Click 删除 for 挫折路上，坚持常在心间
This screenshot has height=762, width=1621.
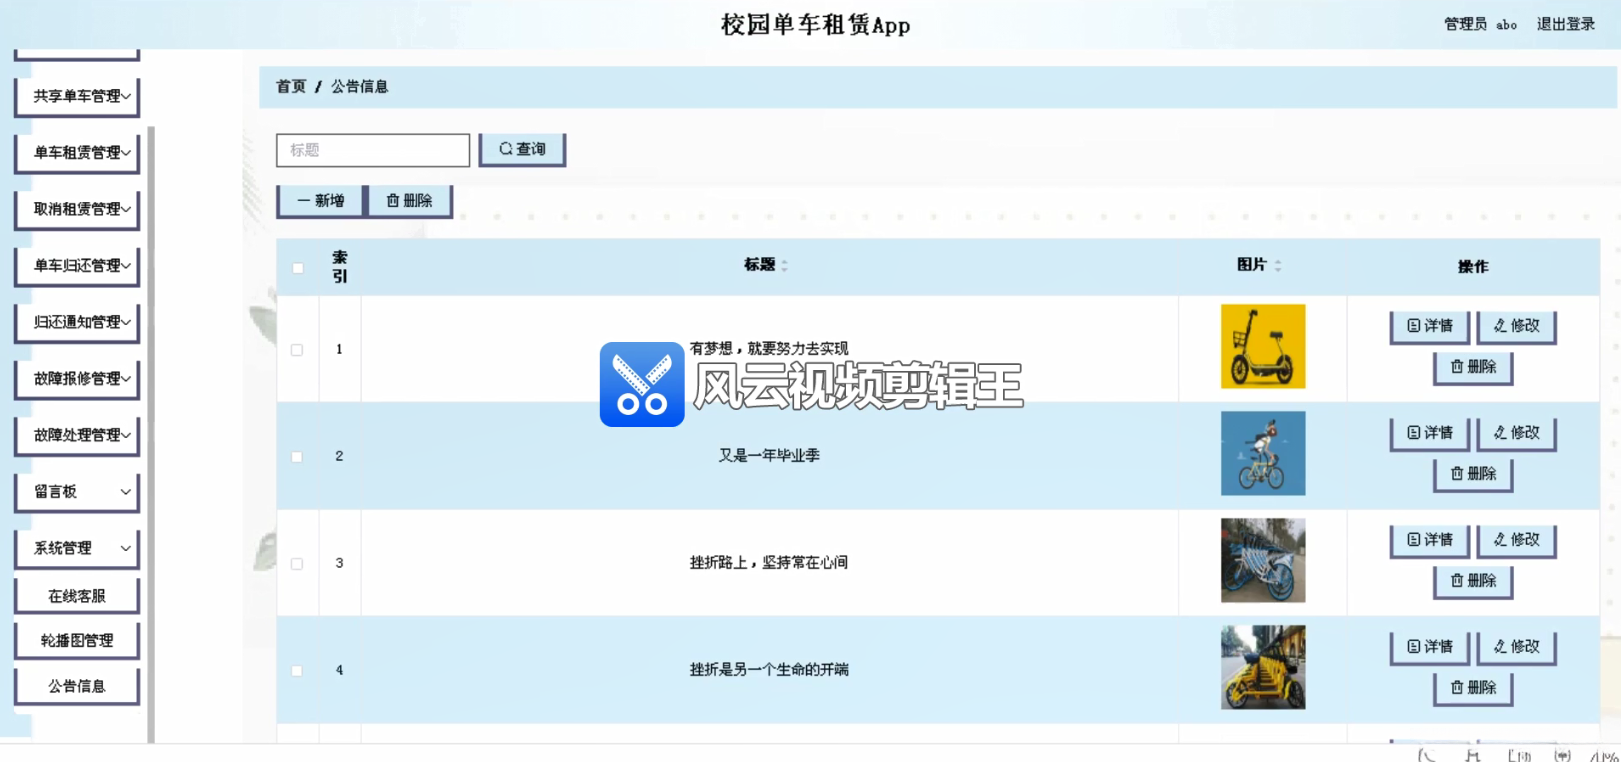pyautogui.click(x=1473, y=581)
